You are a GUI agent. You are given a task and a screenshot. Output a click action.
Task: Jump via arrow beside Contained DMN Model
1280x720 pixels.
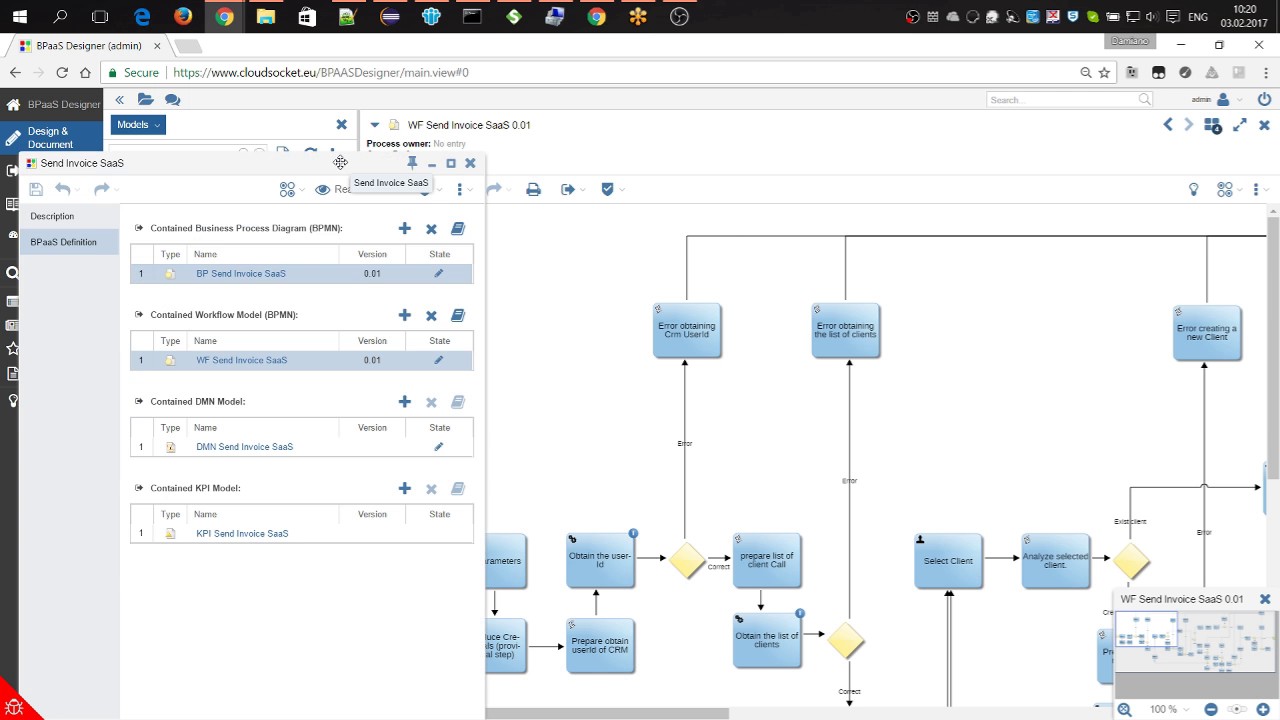(139, 401)
